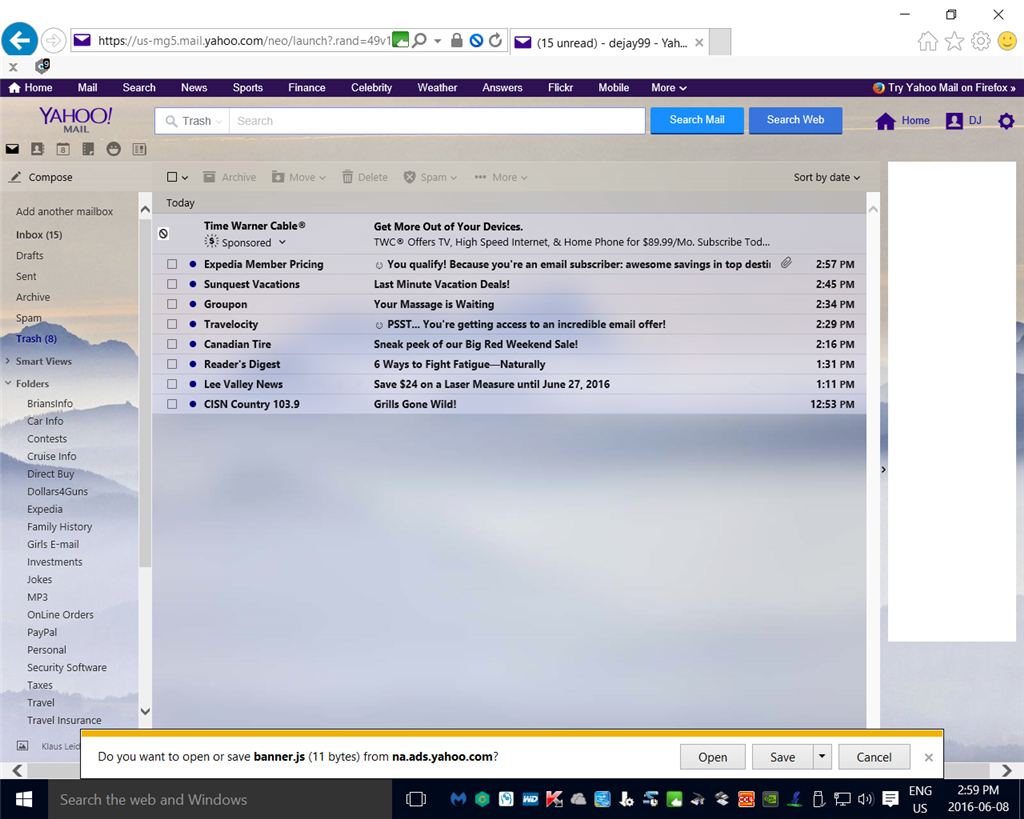Check the Canadian Tire email checkbox
The image size is (1024, 819).
coord(172,344)
